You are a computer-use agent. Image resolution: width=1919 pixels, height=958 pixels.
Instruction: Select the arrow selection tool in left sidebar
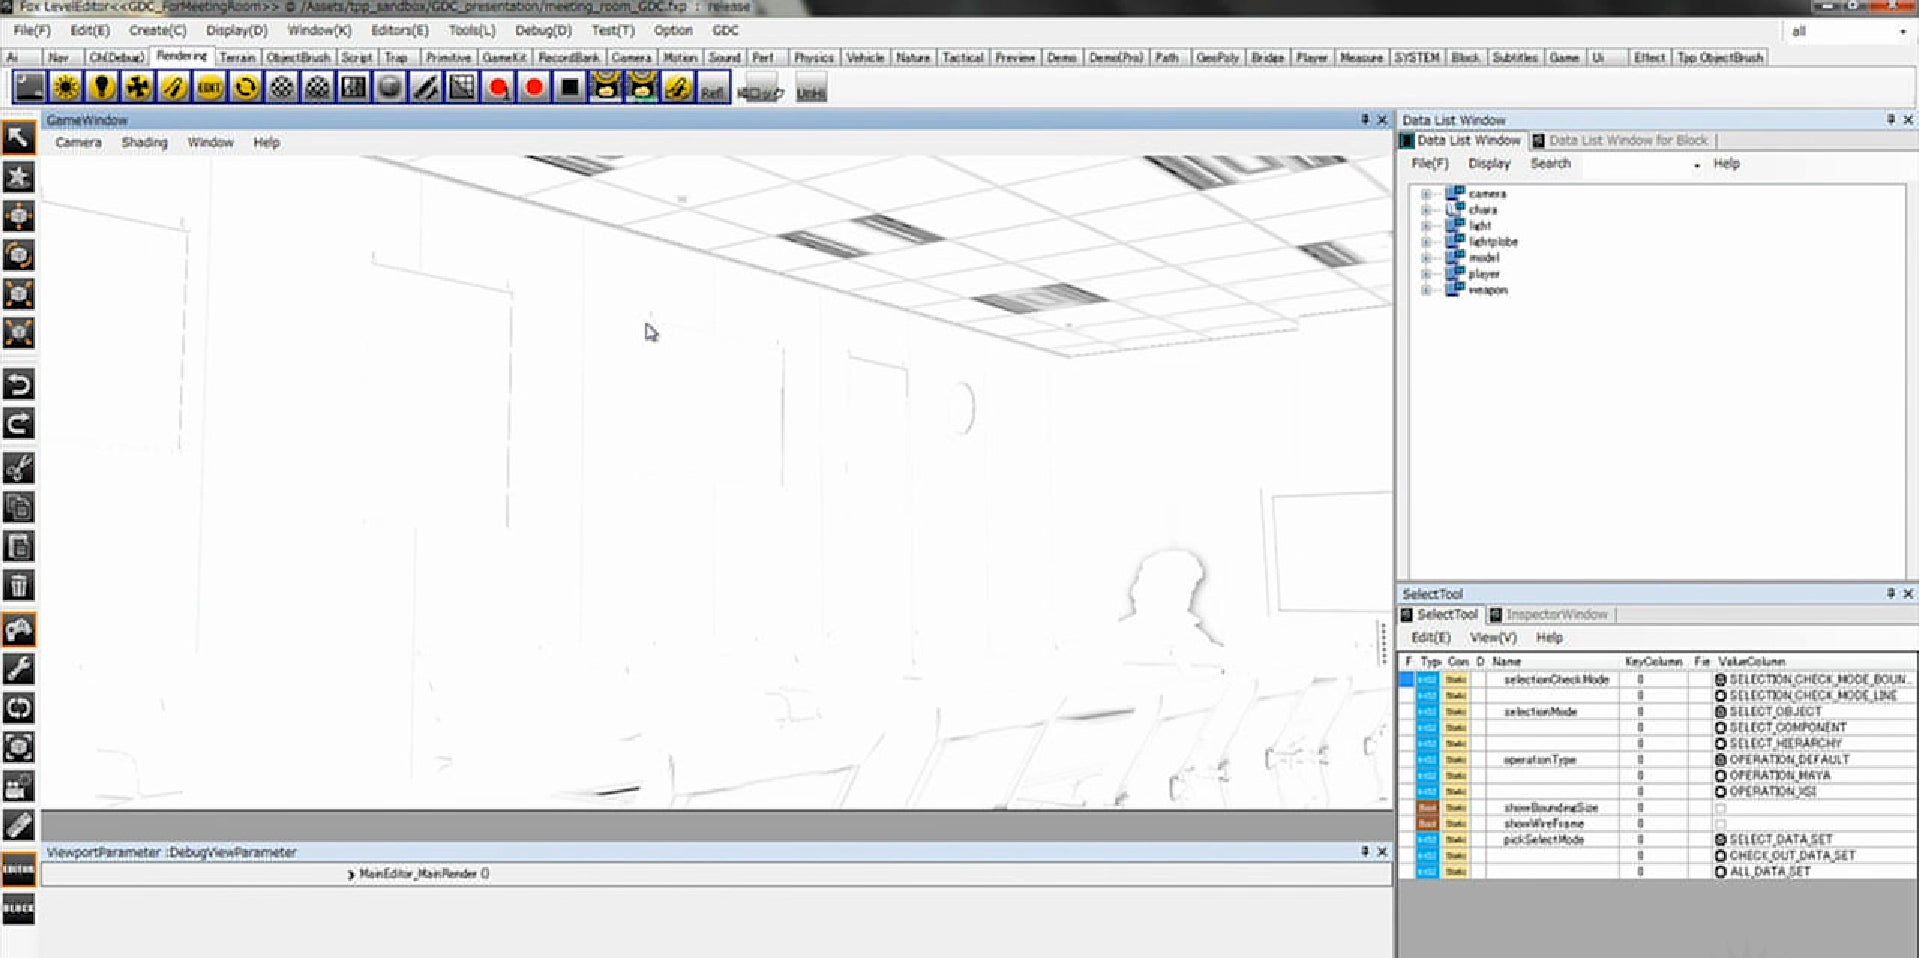tap(18, 138)
